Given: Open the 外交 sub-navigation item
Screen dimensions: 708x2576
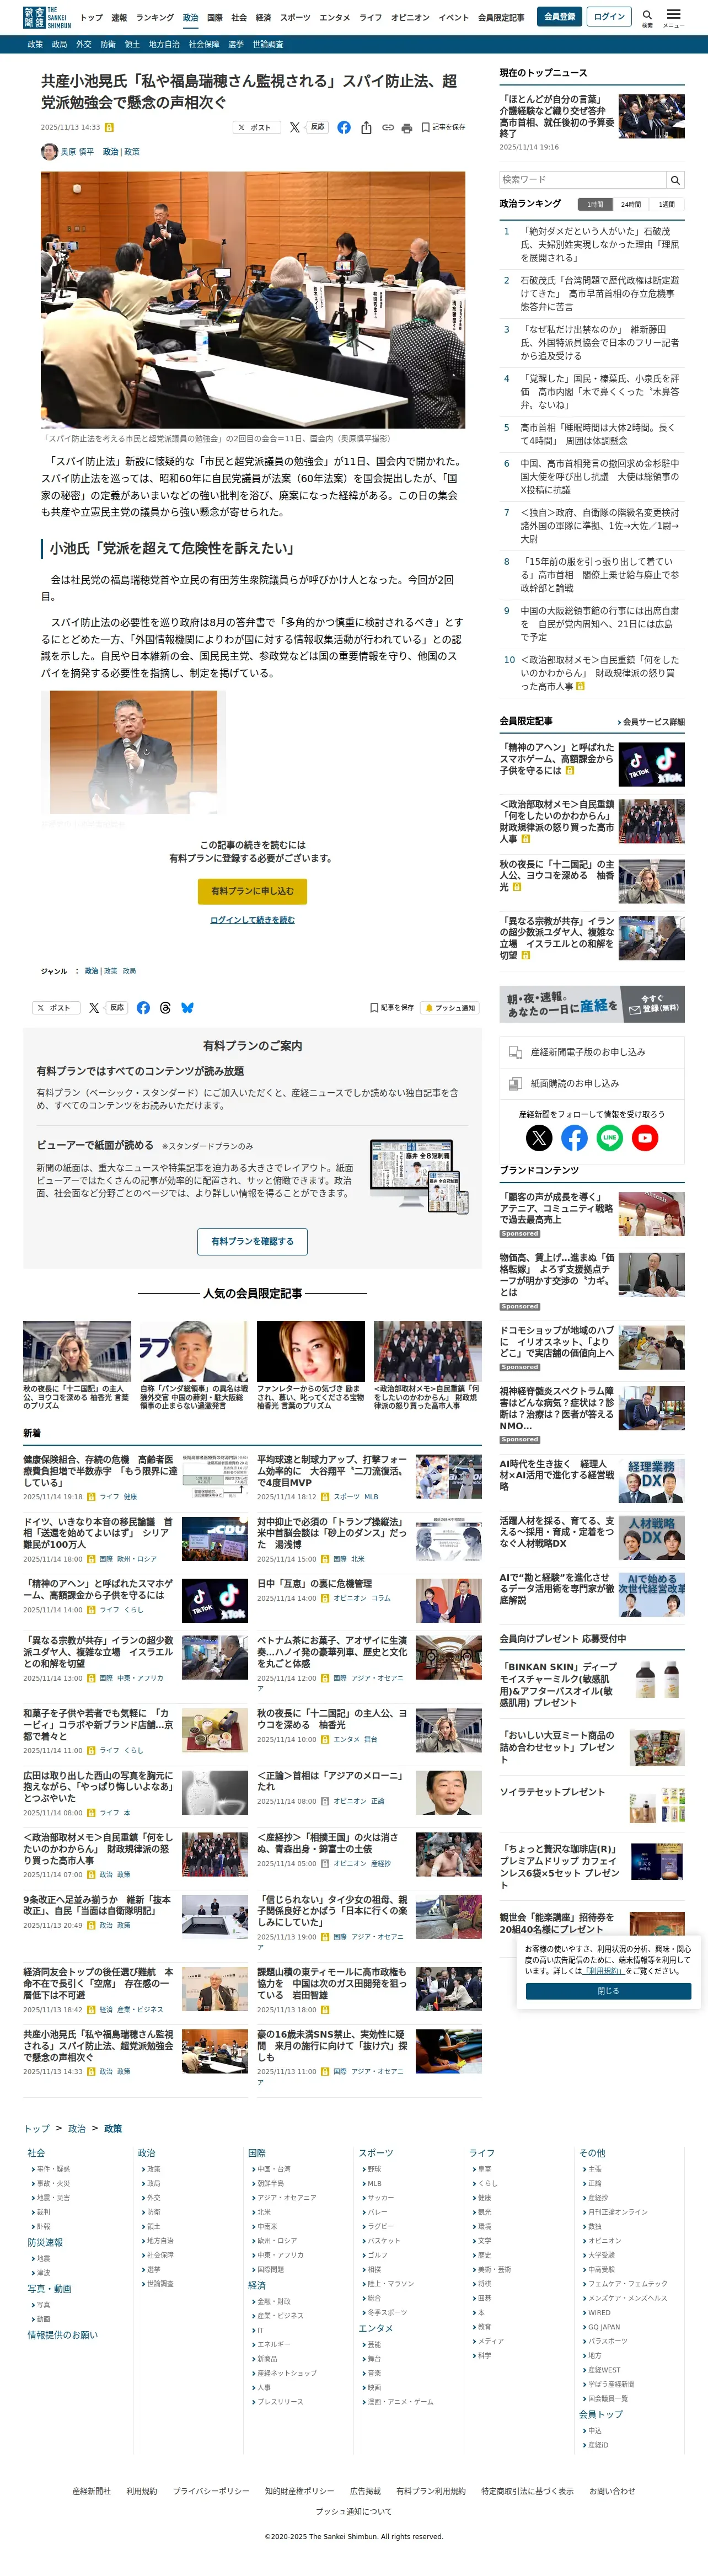Looking at the screenshot, I should click(84, 44).
